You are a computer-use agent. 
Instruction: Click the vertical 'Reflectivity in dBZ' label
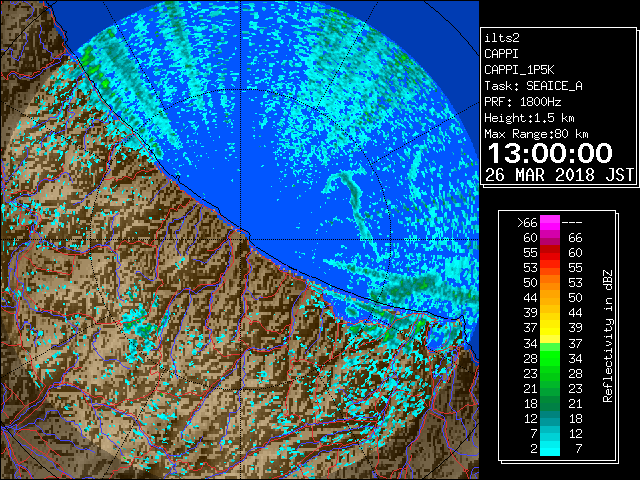click(x=607, y=336)
